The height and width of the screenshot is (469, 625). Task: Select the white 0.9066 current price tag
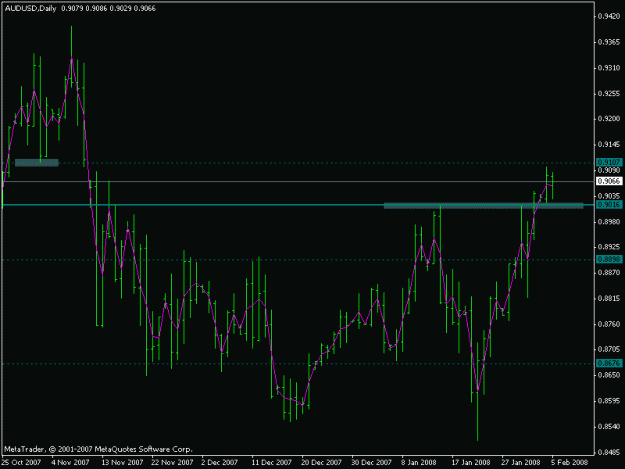[609, 181]
